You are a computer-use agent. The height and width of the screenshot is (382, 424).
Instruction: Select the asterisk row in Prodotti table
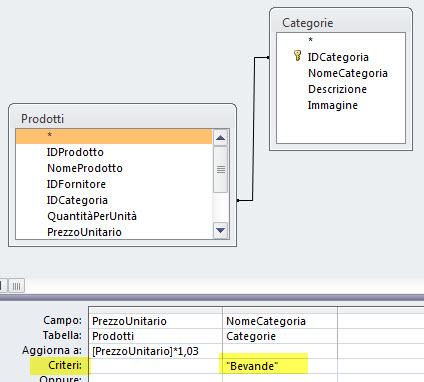114,136
